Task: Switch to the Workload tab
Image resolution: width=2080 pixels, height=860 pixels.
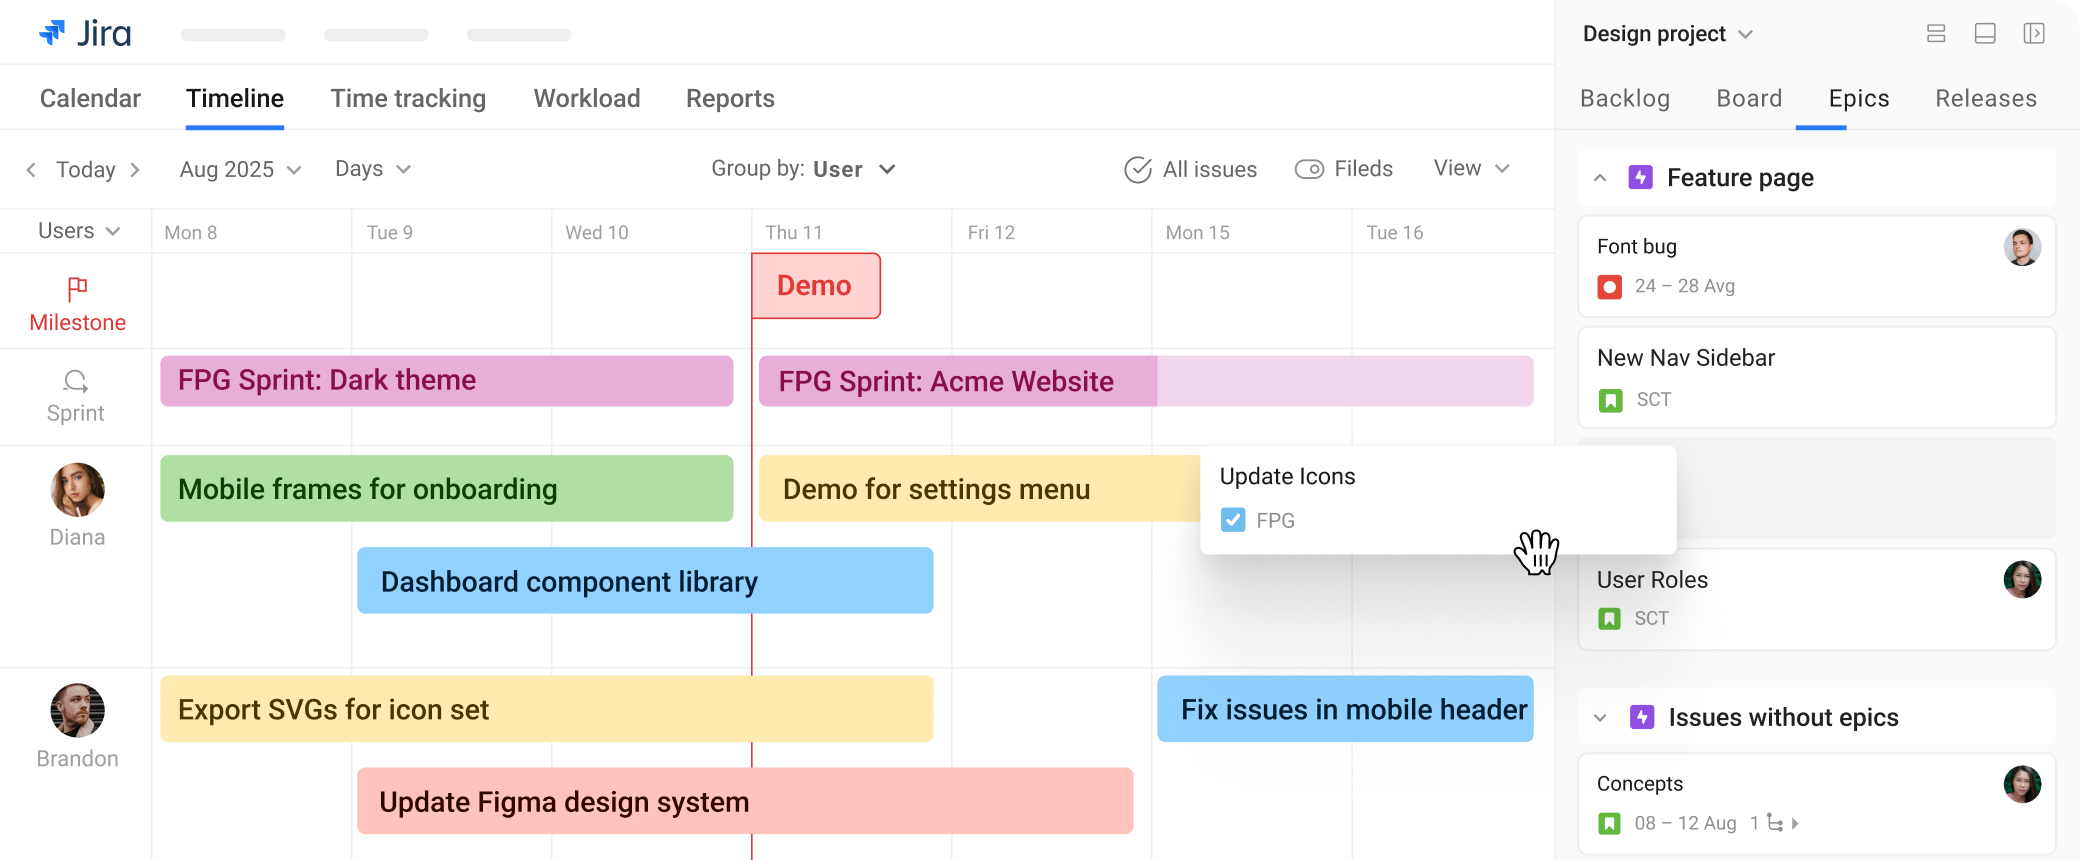Action: 587,99
